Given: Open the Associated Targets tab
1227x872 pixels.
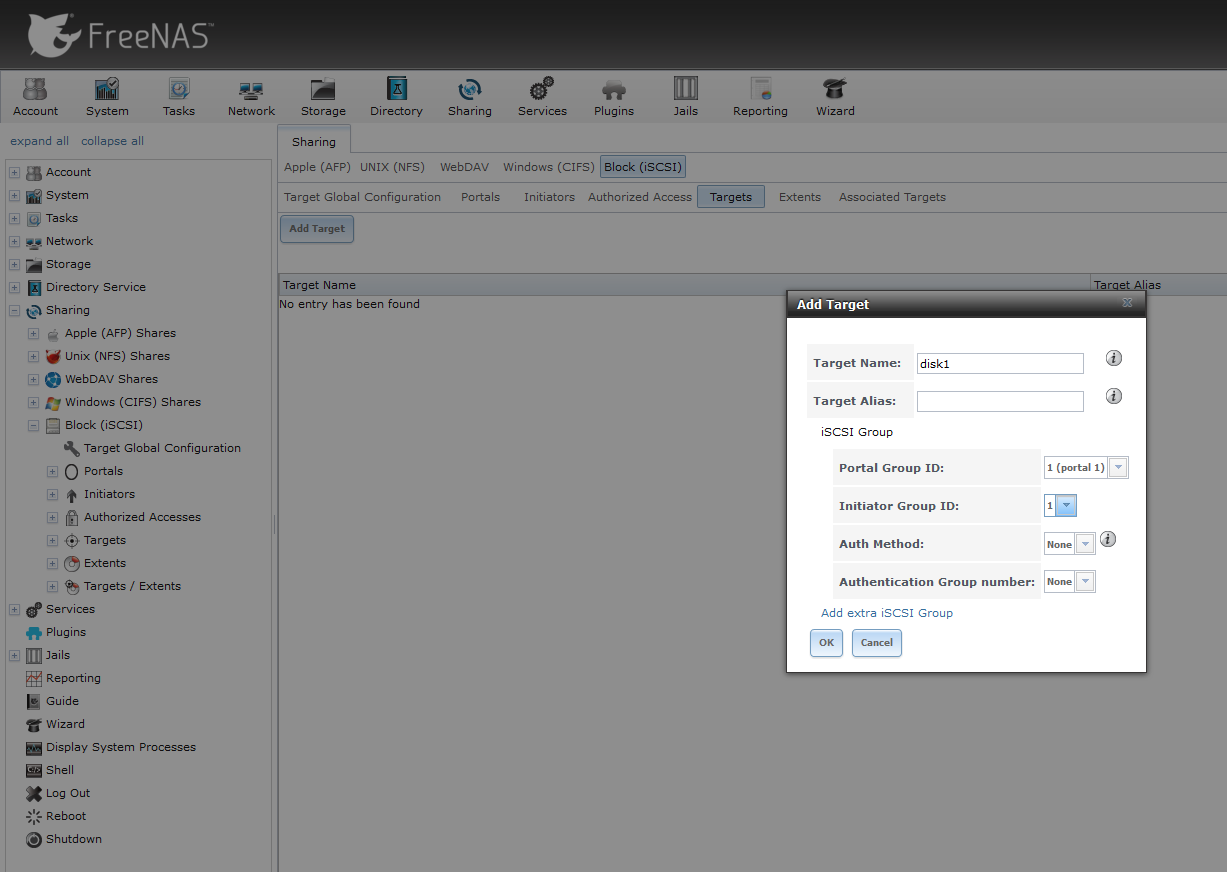Looking at the screenshot, I should [x=892, y=197].
